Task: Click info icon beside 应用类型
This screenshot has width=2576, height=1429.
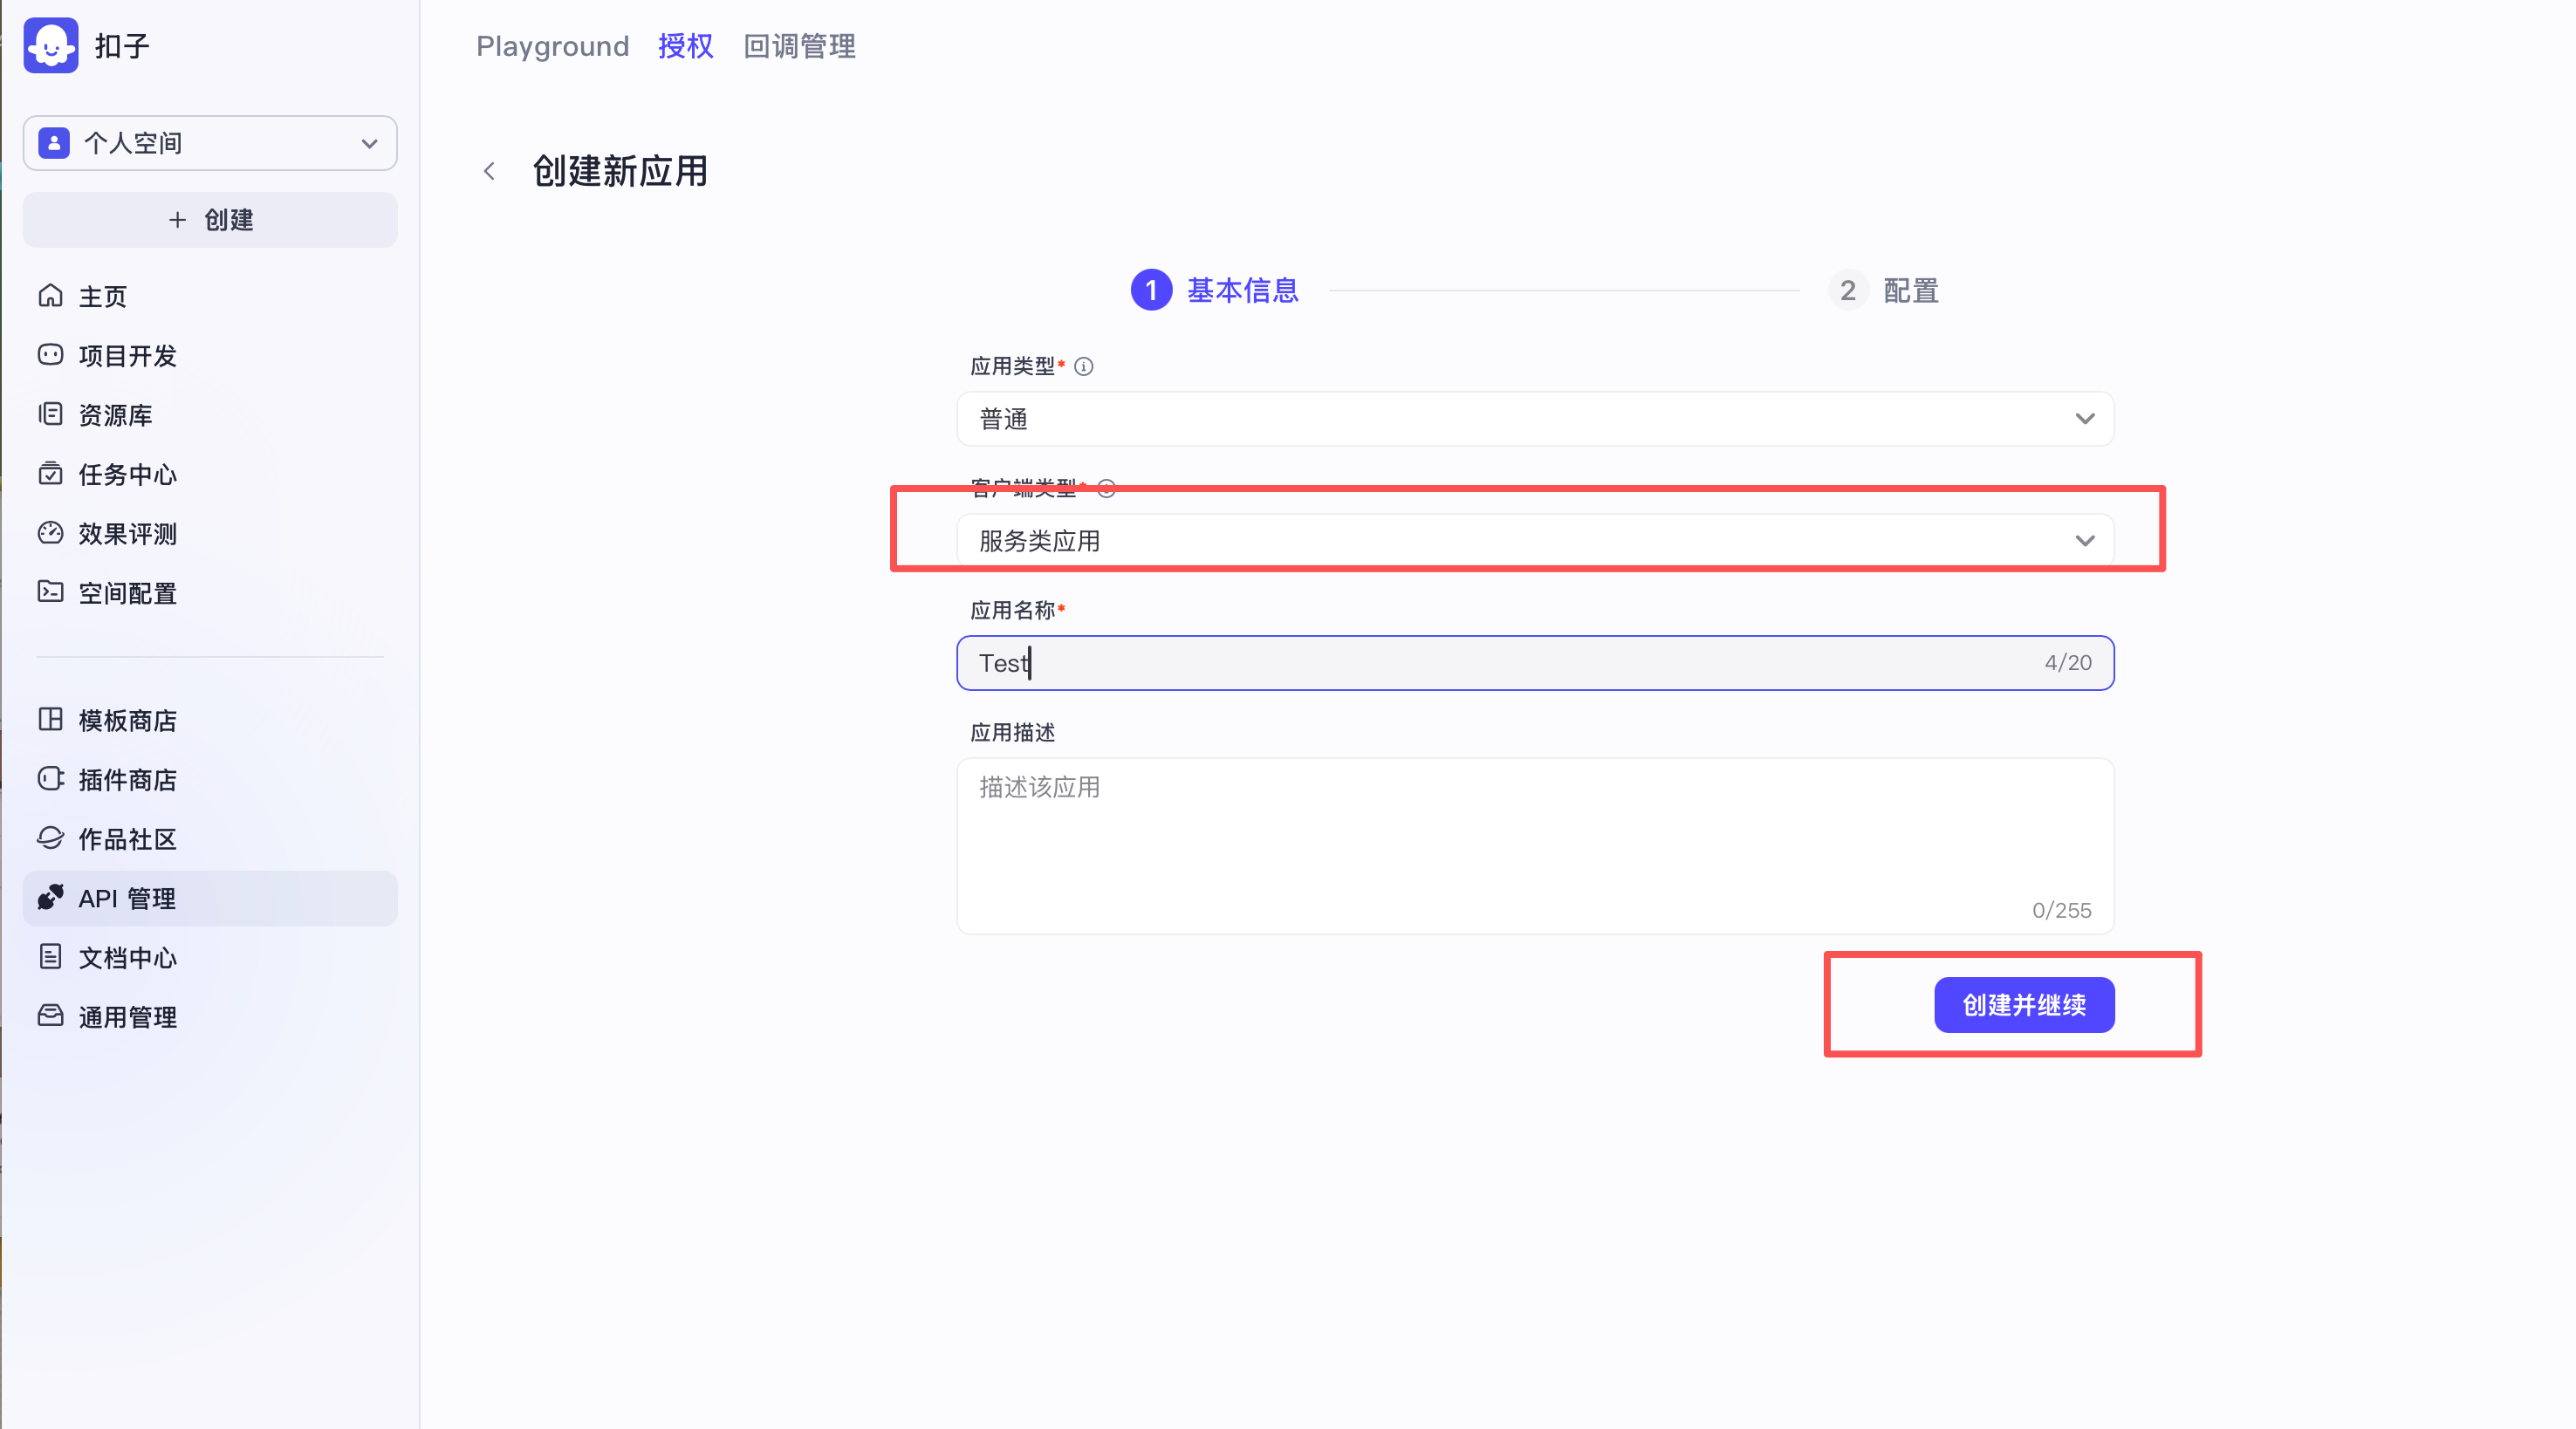Action: (1083, 366)
